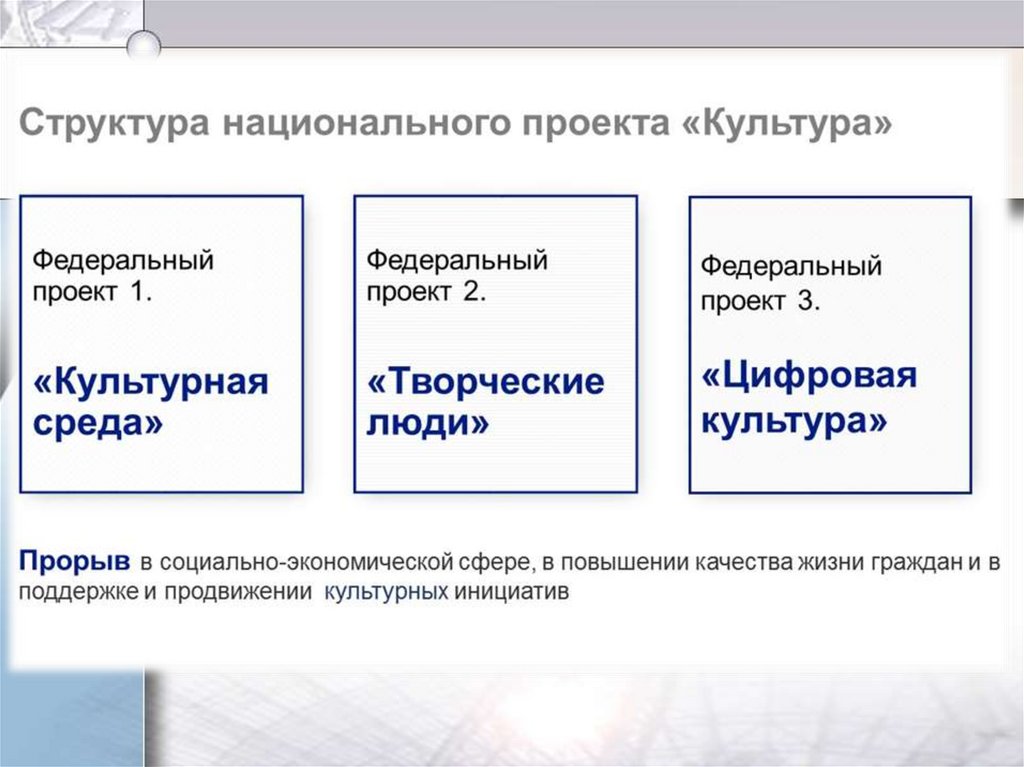This screenshot has height=767, width=1024.
Task: Click the blue word "культурных" in the footer text
Action: click(x=386, y=592)
